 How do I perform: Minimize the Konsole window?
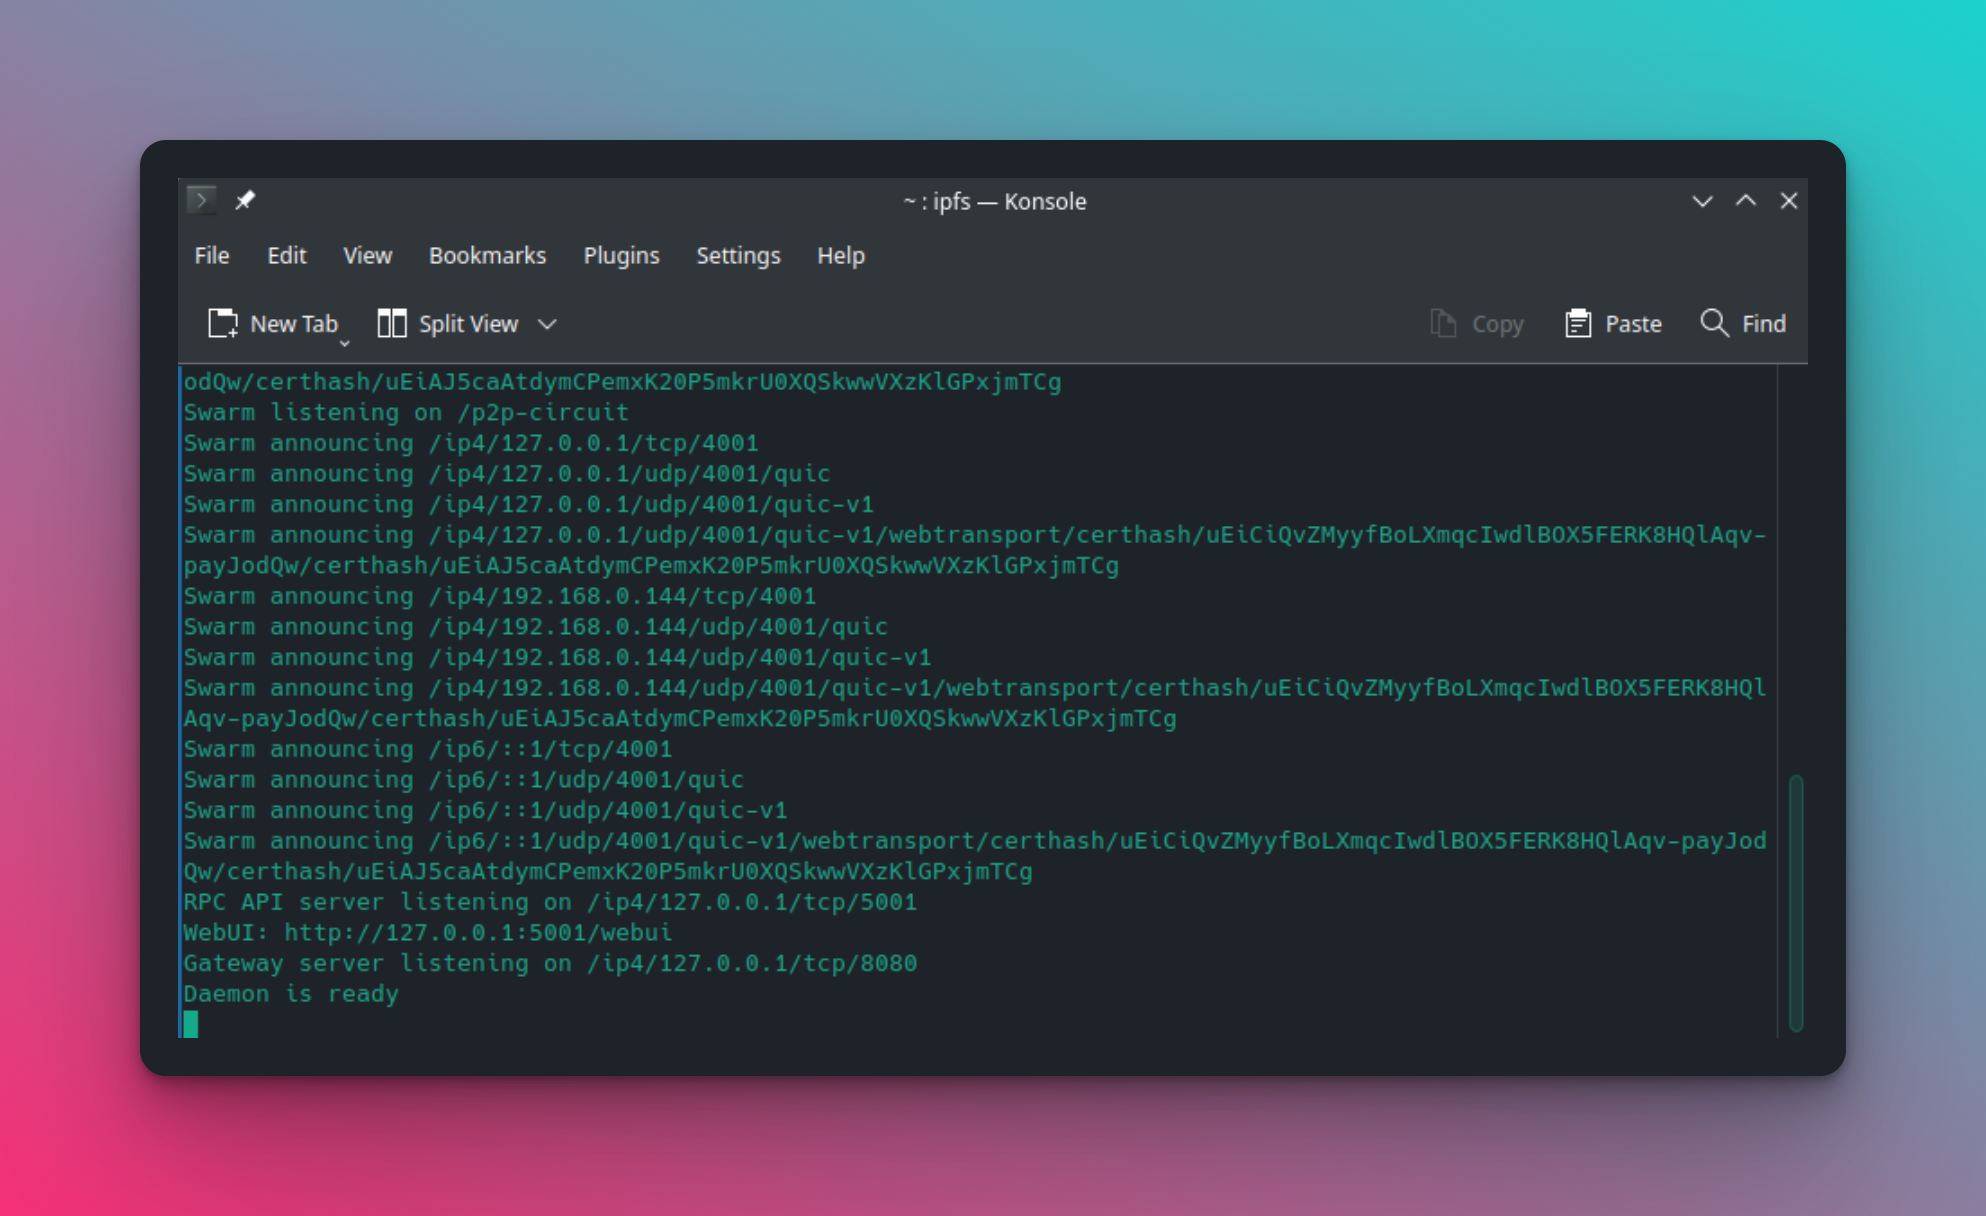(x=1702, y=201)
